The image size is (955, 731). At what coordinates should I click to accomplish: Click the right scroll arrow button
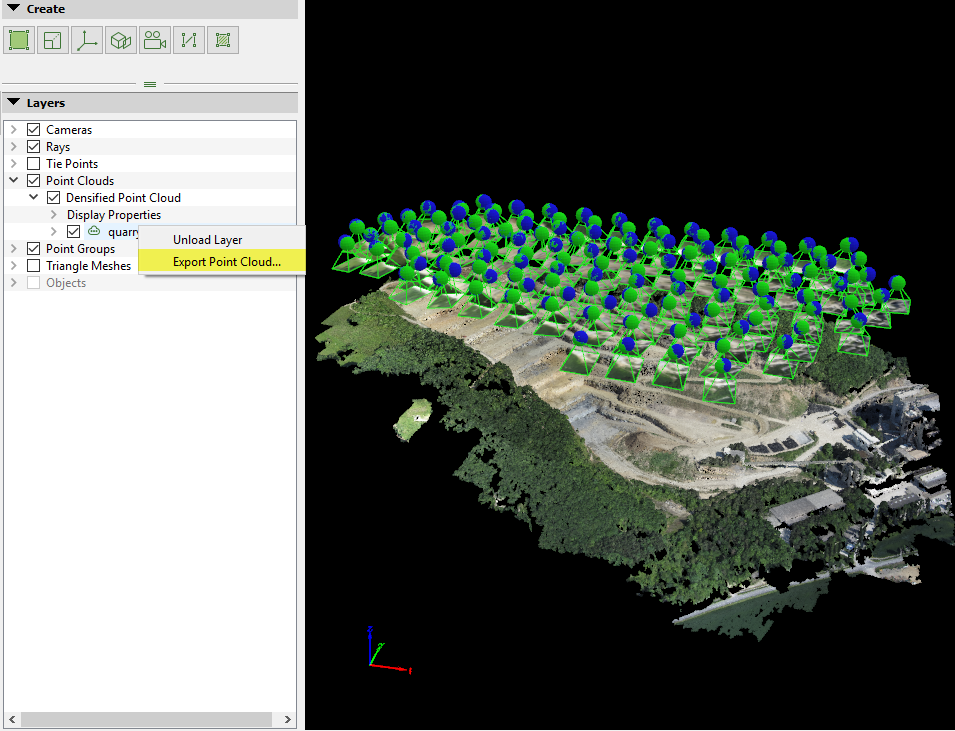pyautogui.click(x=288, y=719)
